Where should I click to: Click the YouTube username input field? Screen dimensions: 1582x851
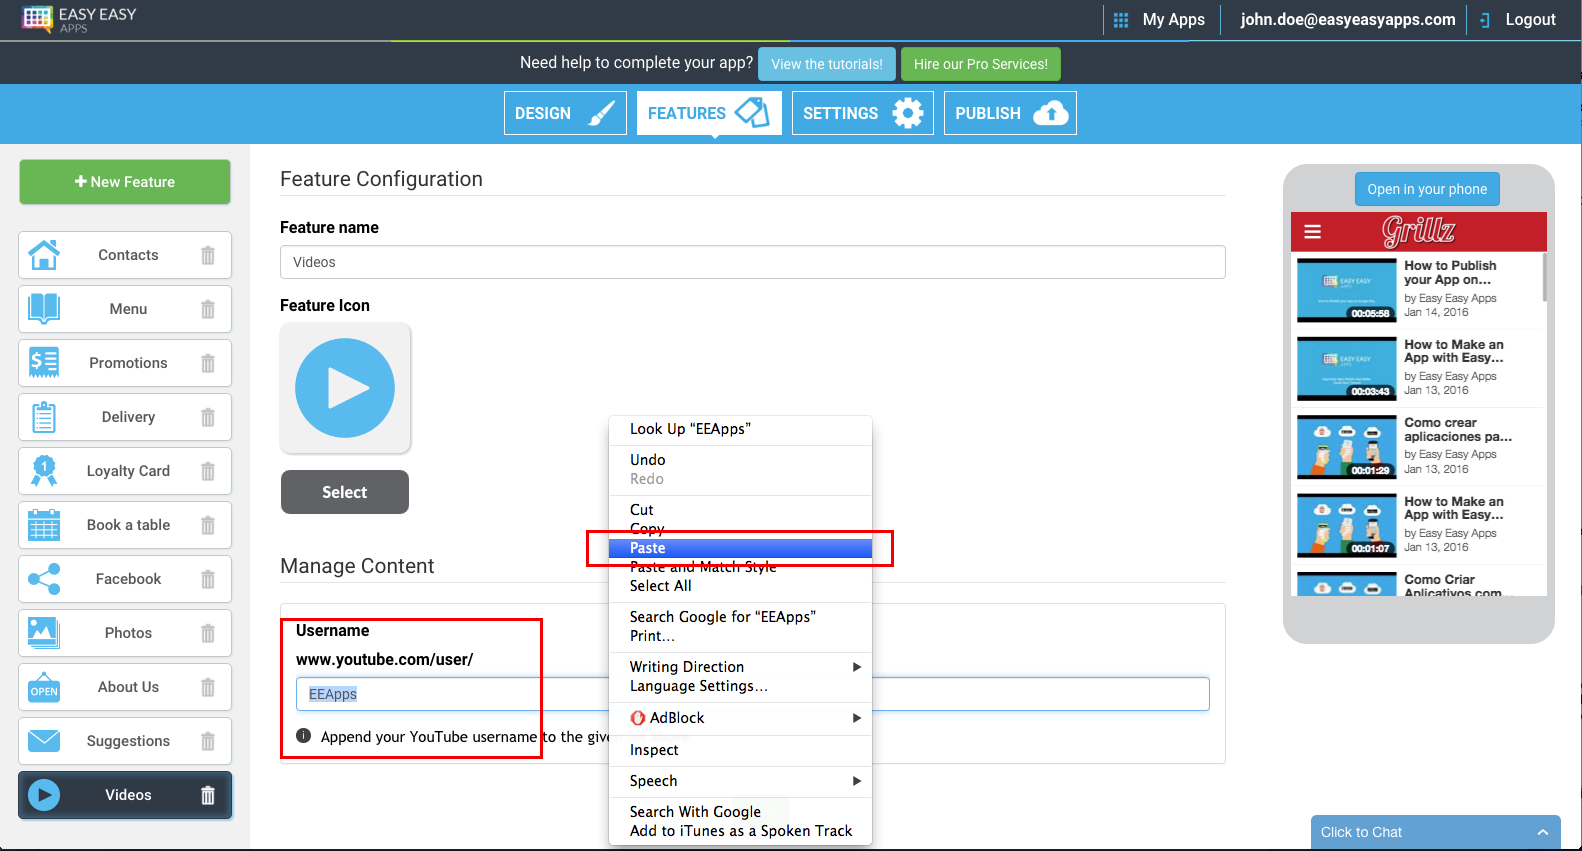(753, 694)
